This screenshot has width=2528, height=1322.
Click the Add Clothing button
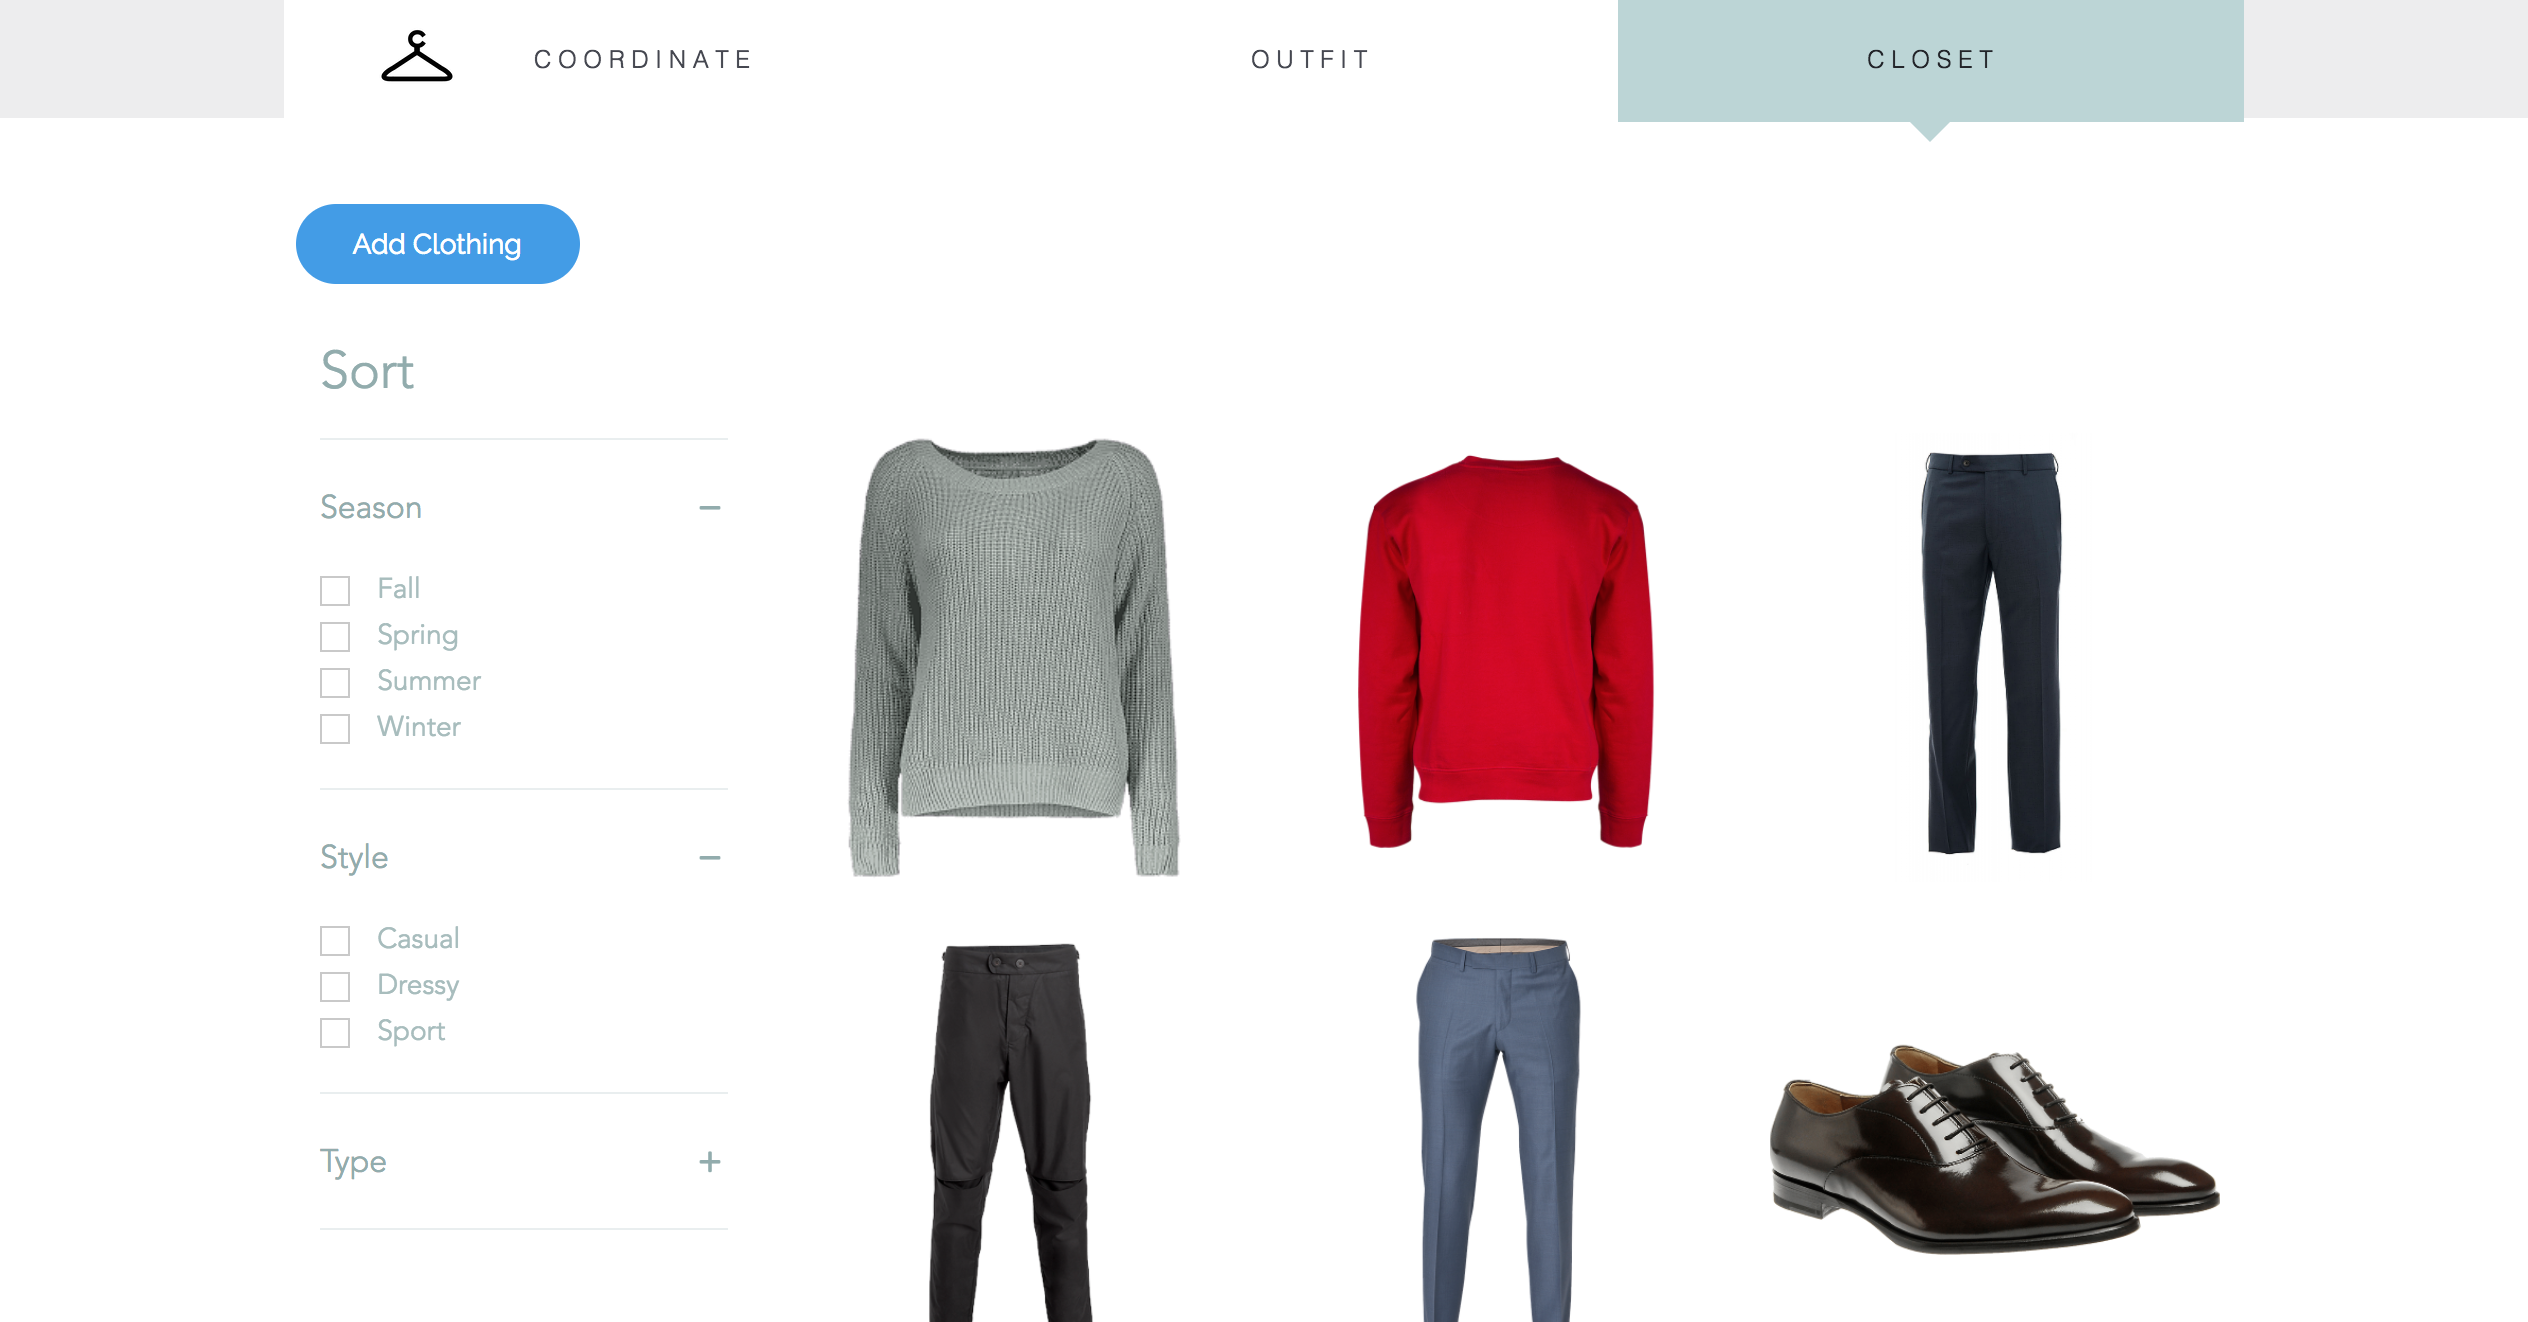click(438, 244)
